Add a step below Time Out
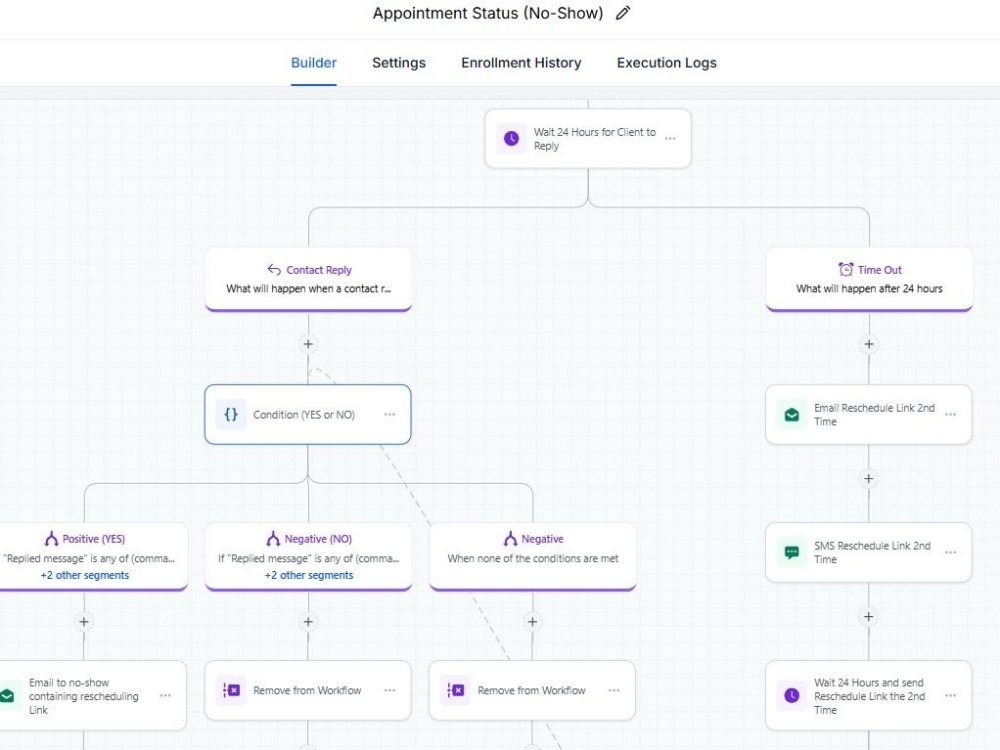The image size is (1000, 750). tap(869, 344)
